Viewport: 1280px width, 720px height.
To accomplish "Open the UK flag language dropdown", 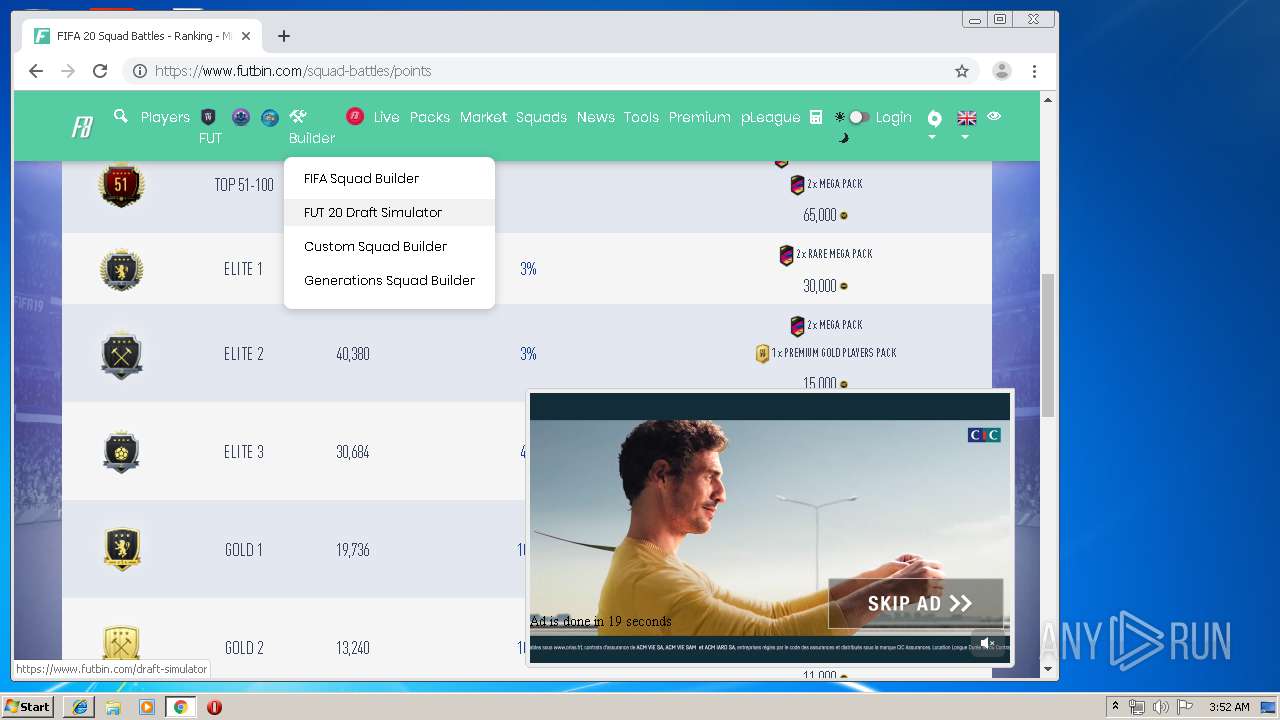I will tap(966, 123).
